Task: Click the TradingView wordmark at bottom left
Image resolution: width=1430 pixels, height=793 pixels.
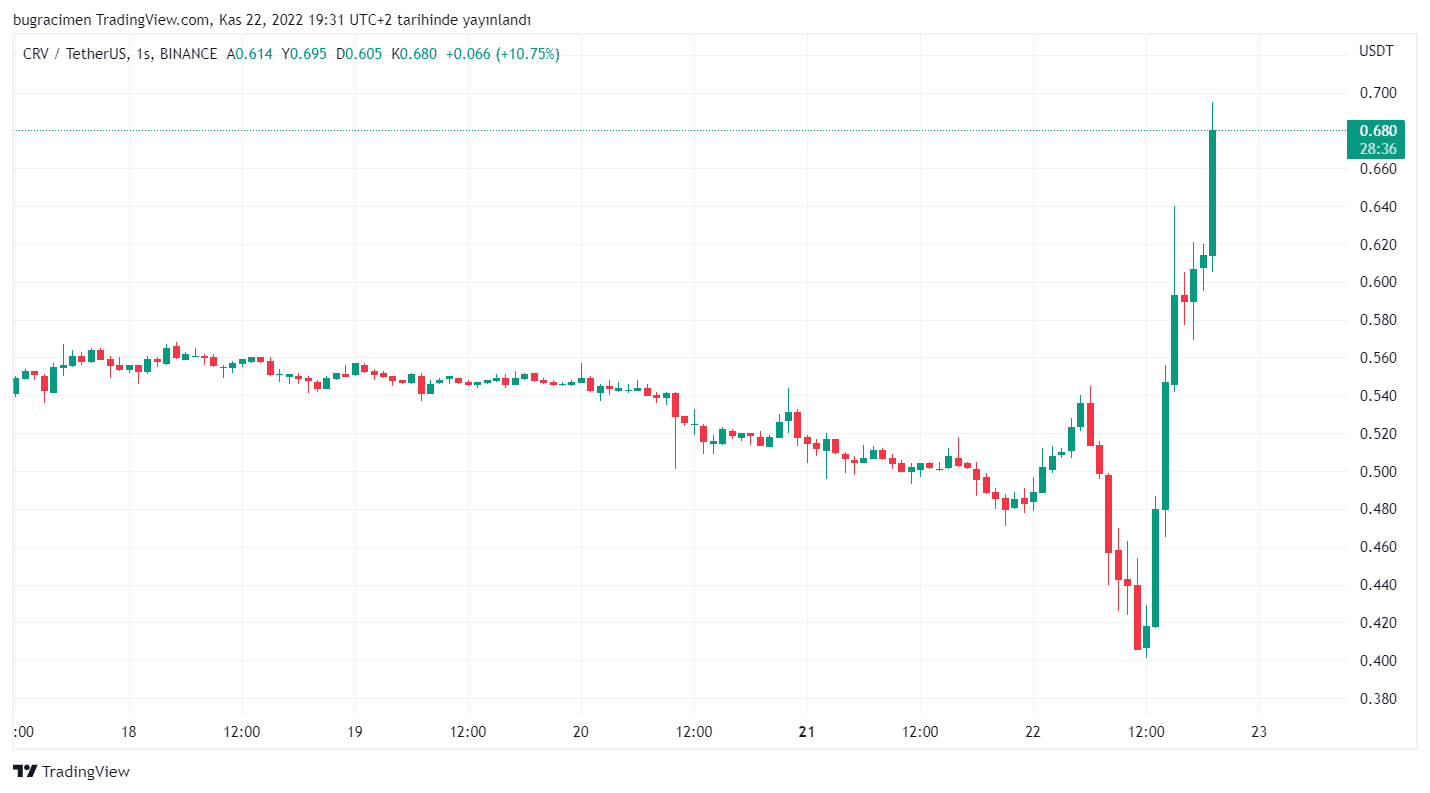Action: [x=86, y=771]
